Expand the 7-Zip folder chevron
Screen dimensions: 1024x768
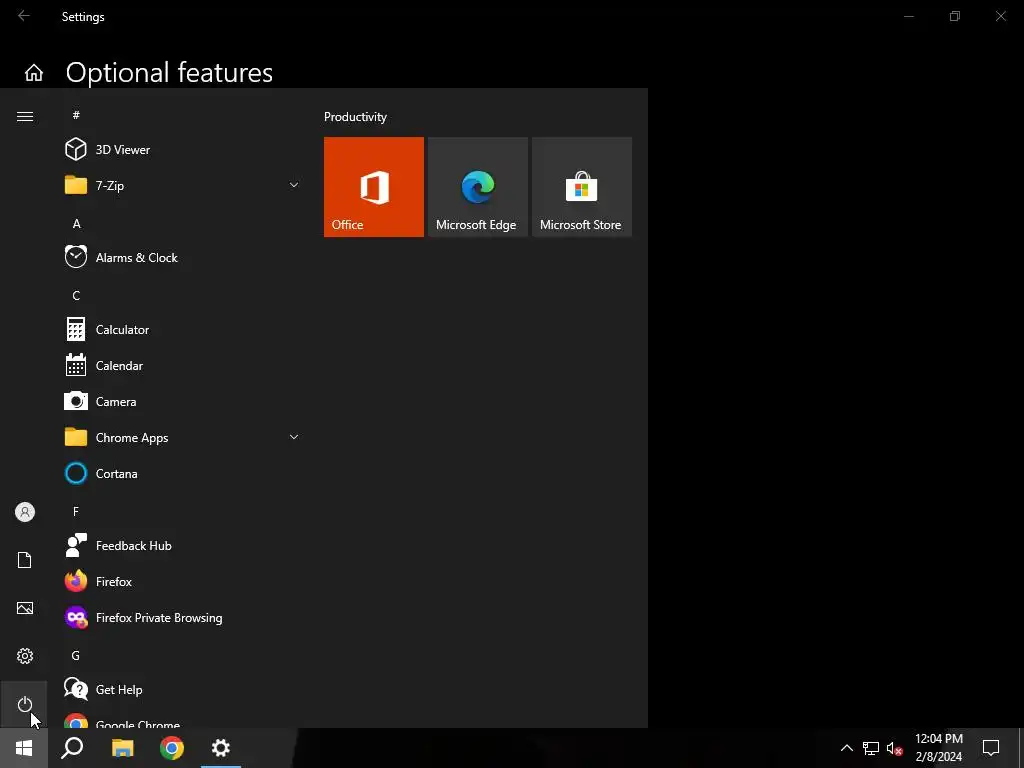tap(294, 185)
